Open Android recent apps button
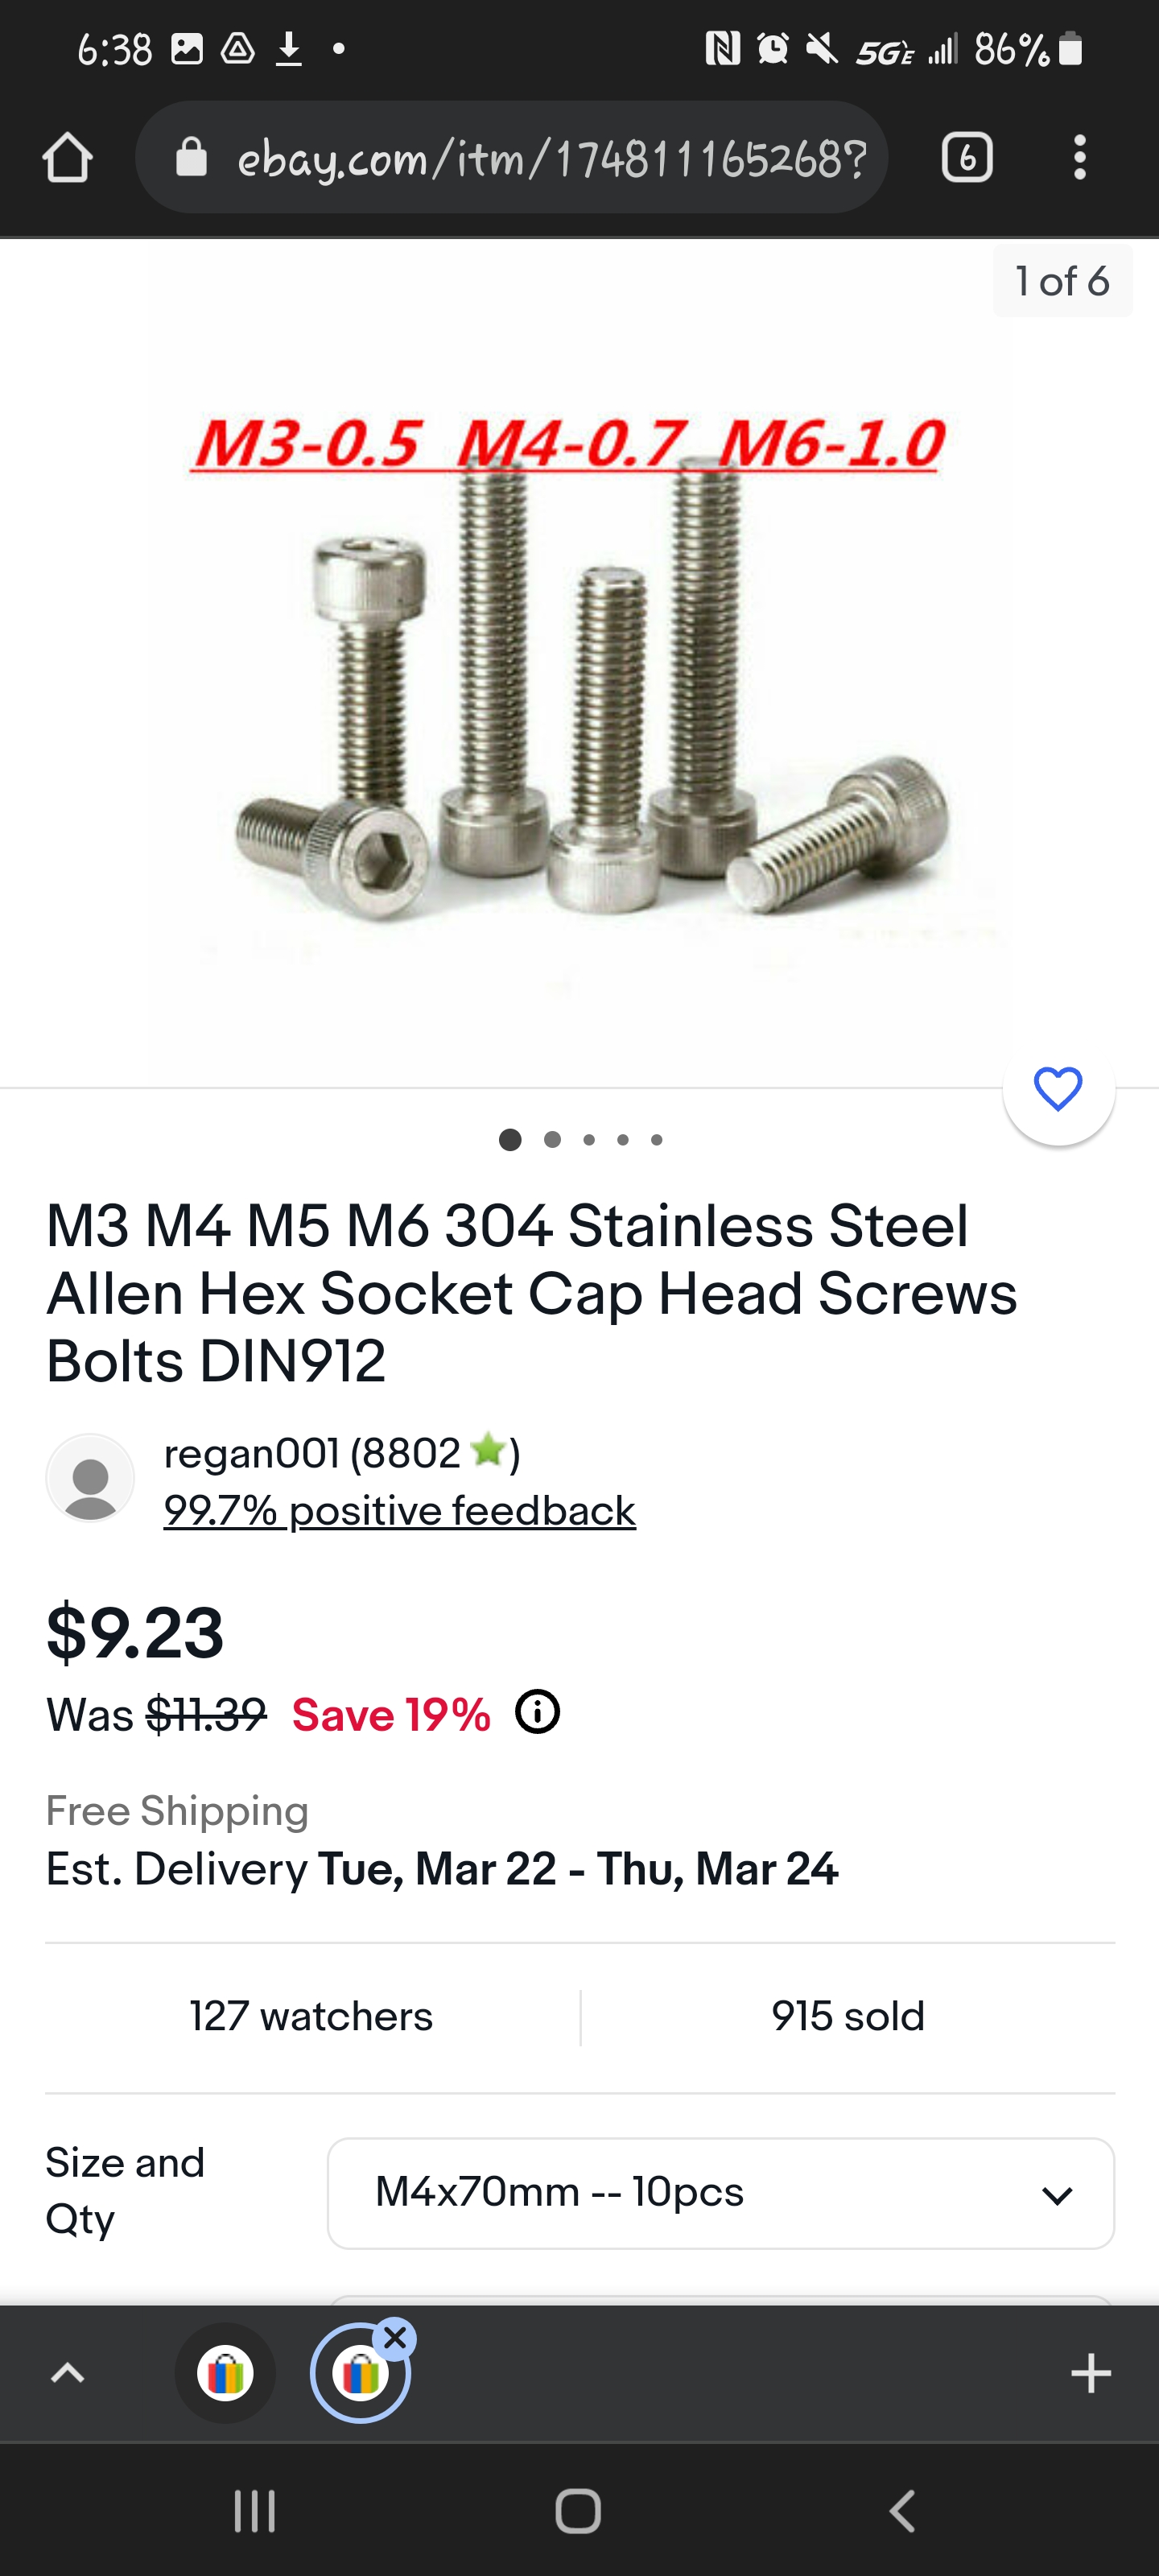This screenshot has height=2576, width=1159. [254, 2511]
